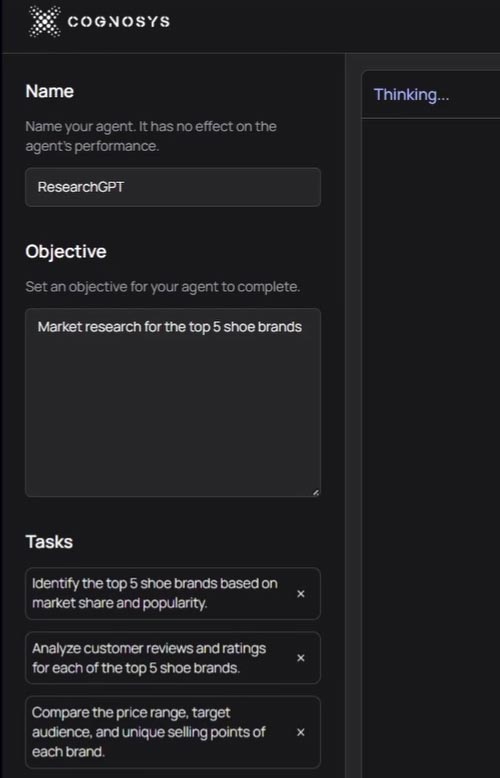The height and width of the screenshot is (778, 500).
Task: Select the "Compare the price range" task text
Action: click(149, 732)
